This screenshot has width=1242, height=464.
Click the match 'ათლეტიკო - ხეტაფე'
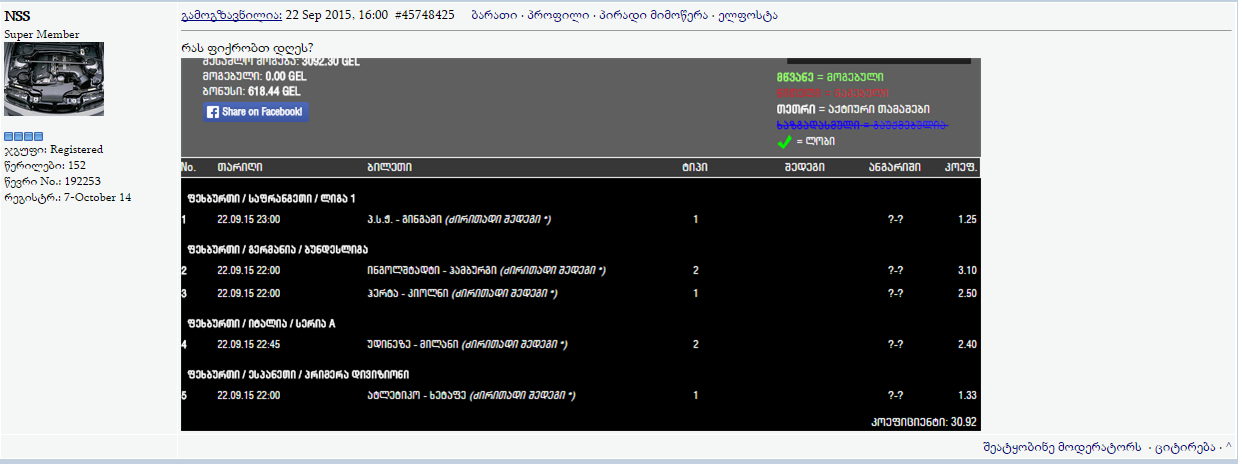click(417, 395)
